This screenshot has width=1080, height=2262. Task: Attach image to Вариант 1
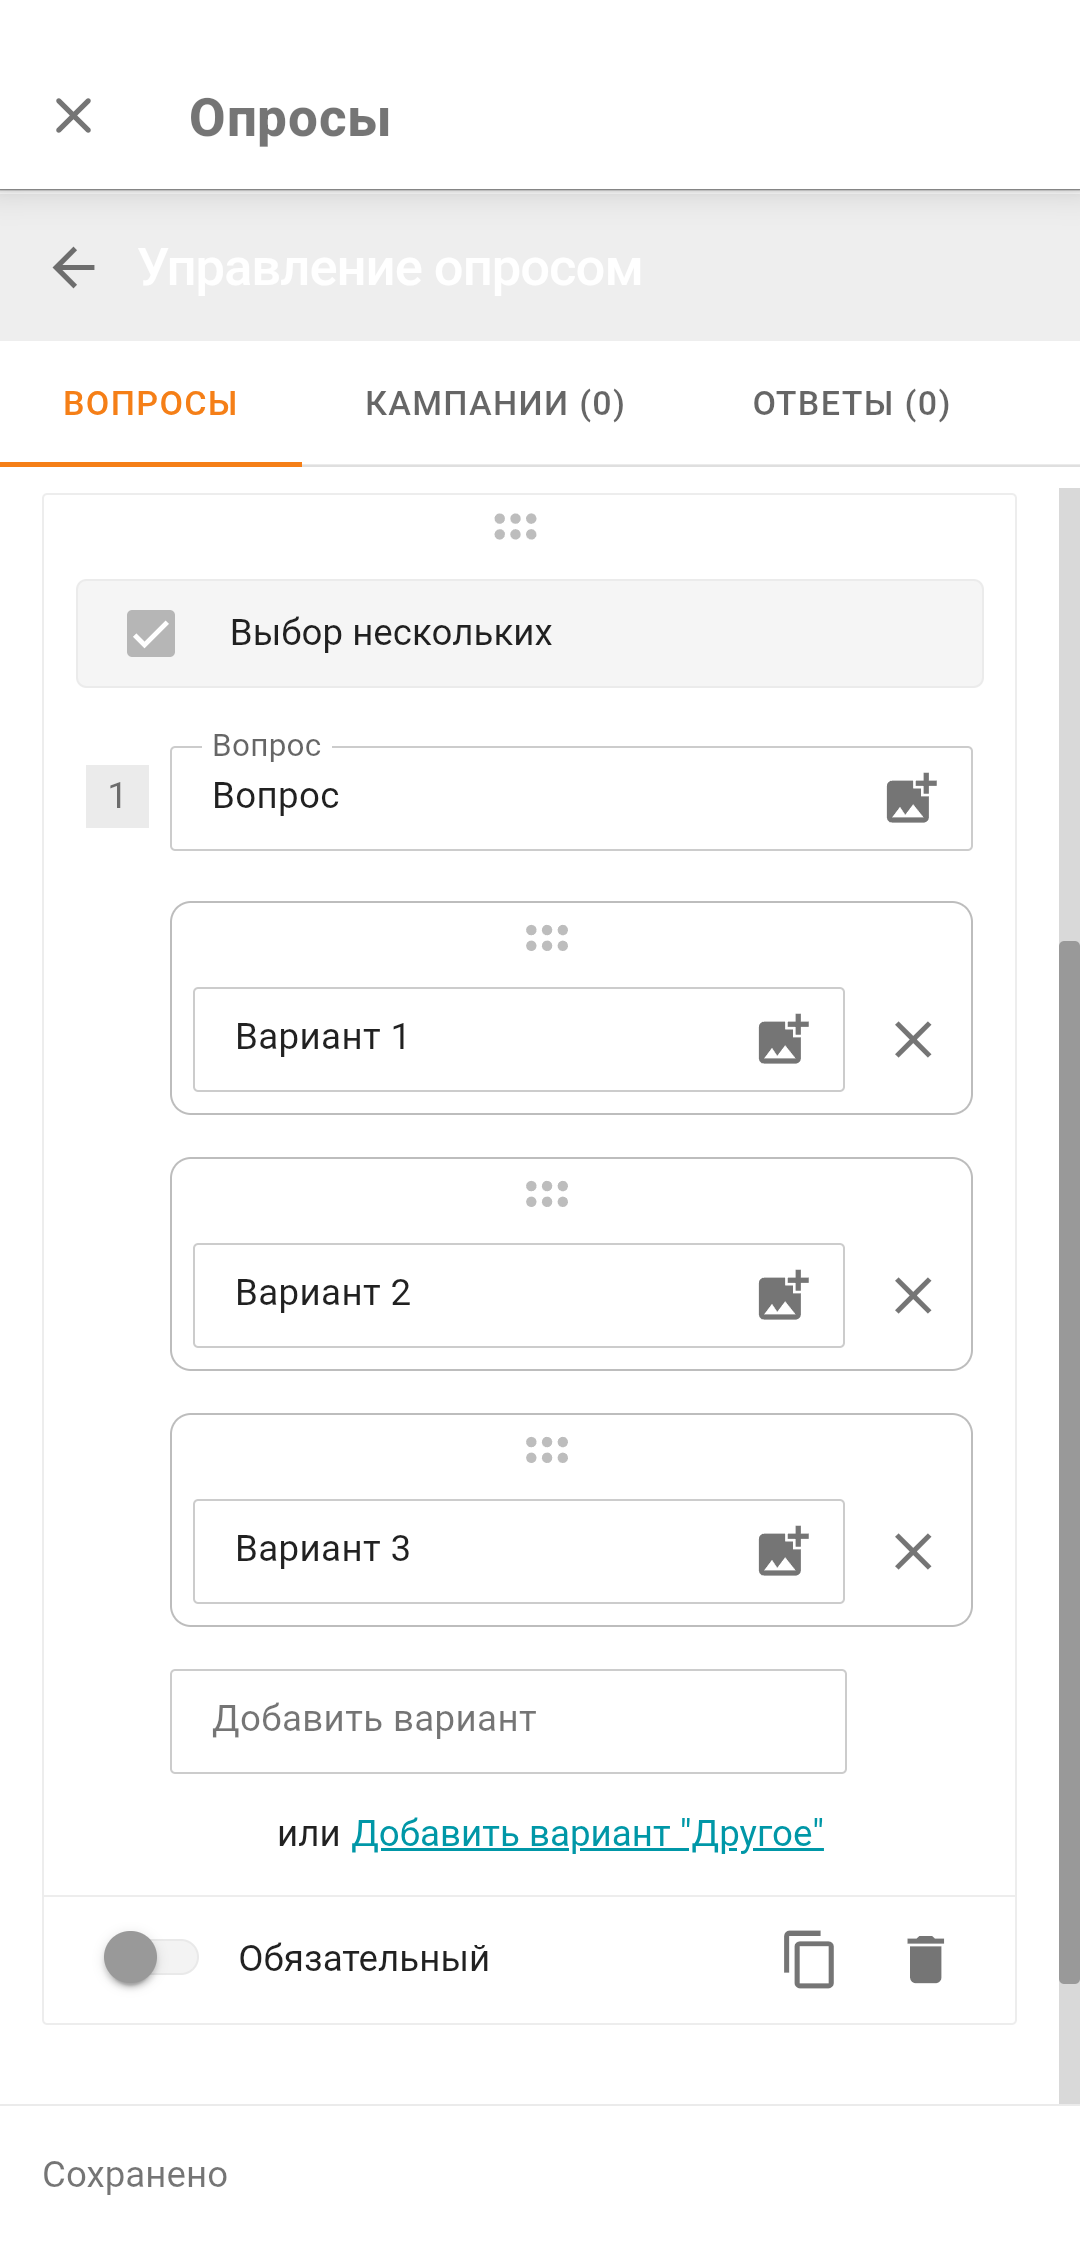[783, 1039]
